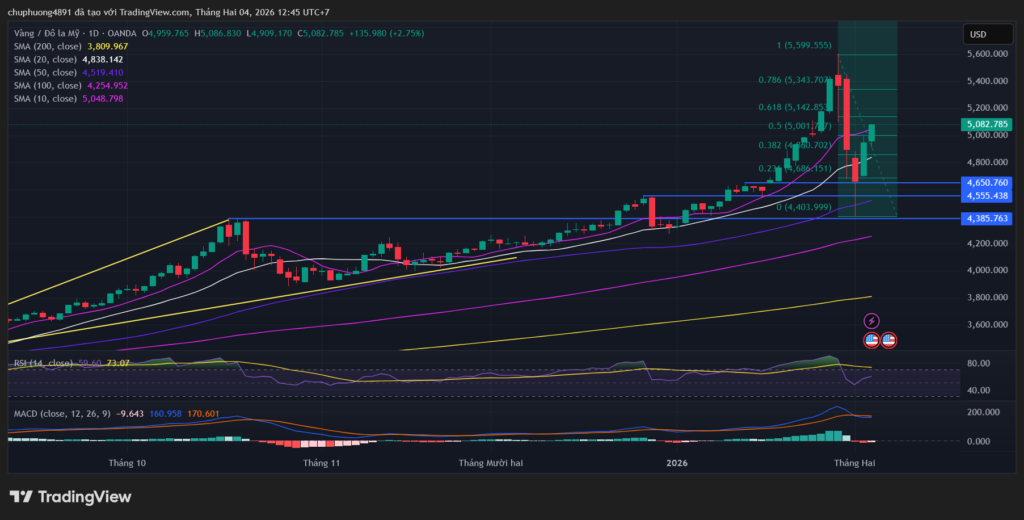
Task: Select the 4,650.760 horizontal line price label
Action: tap(986, 183)
